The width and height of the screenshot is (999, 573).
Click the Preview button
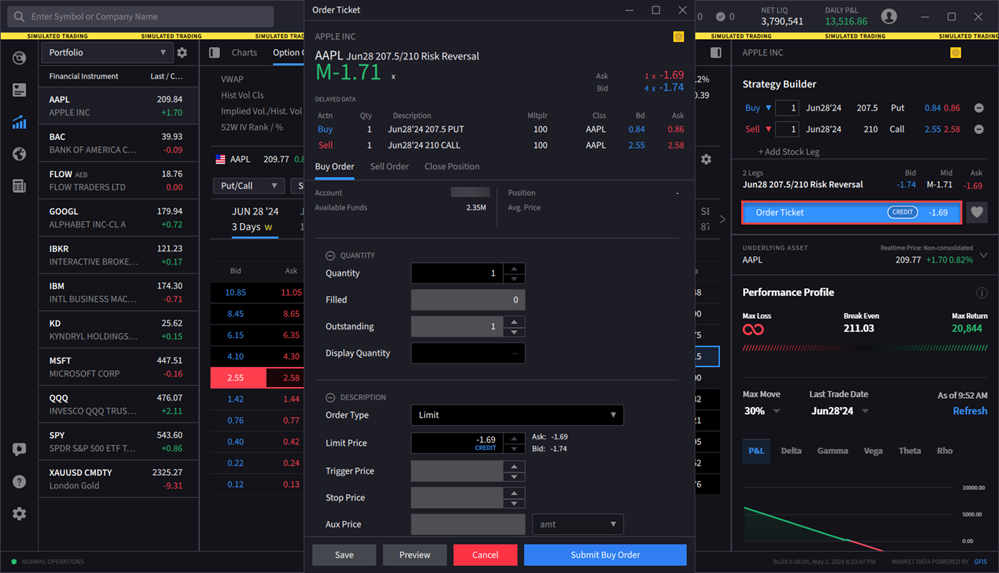coord(415,555)
